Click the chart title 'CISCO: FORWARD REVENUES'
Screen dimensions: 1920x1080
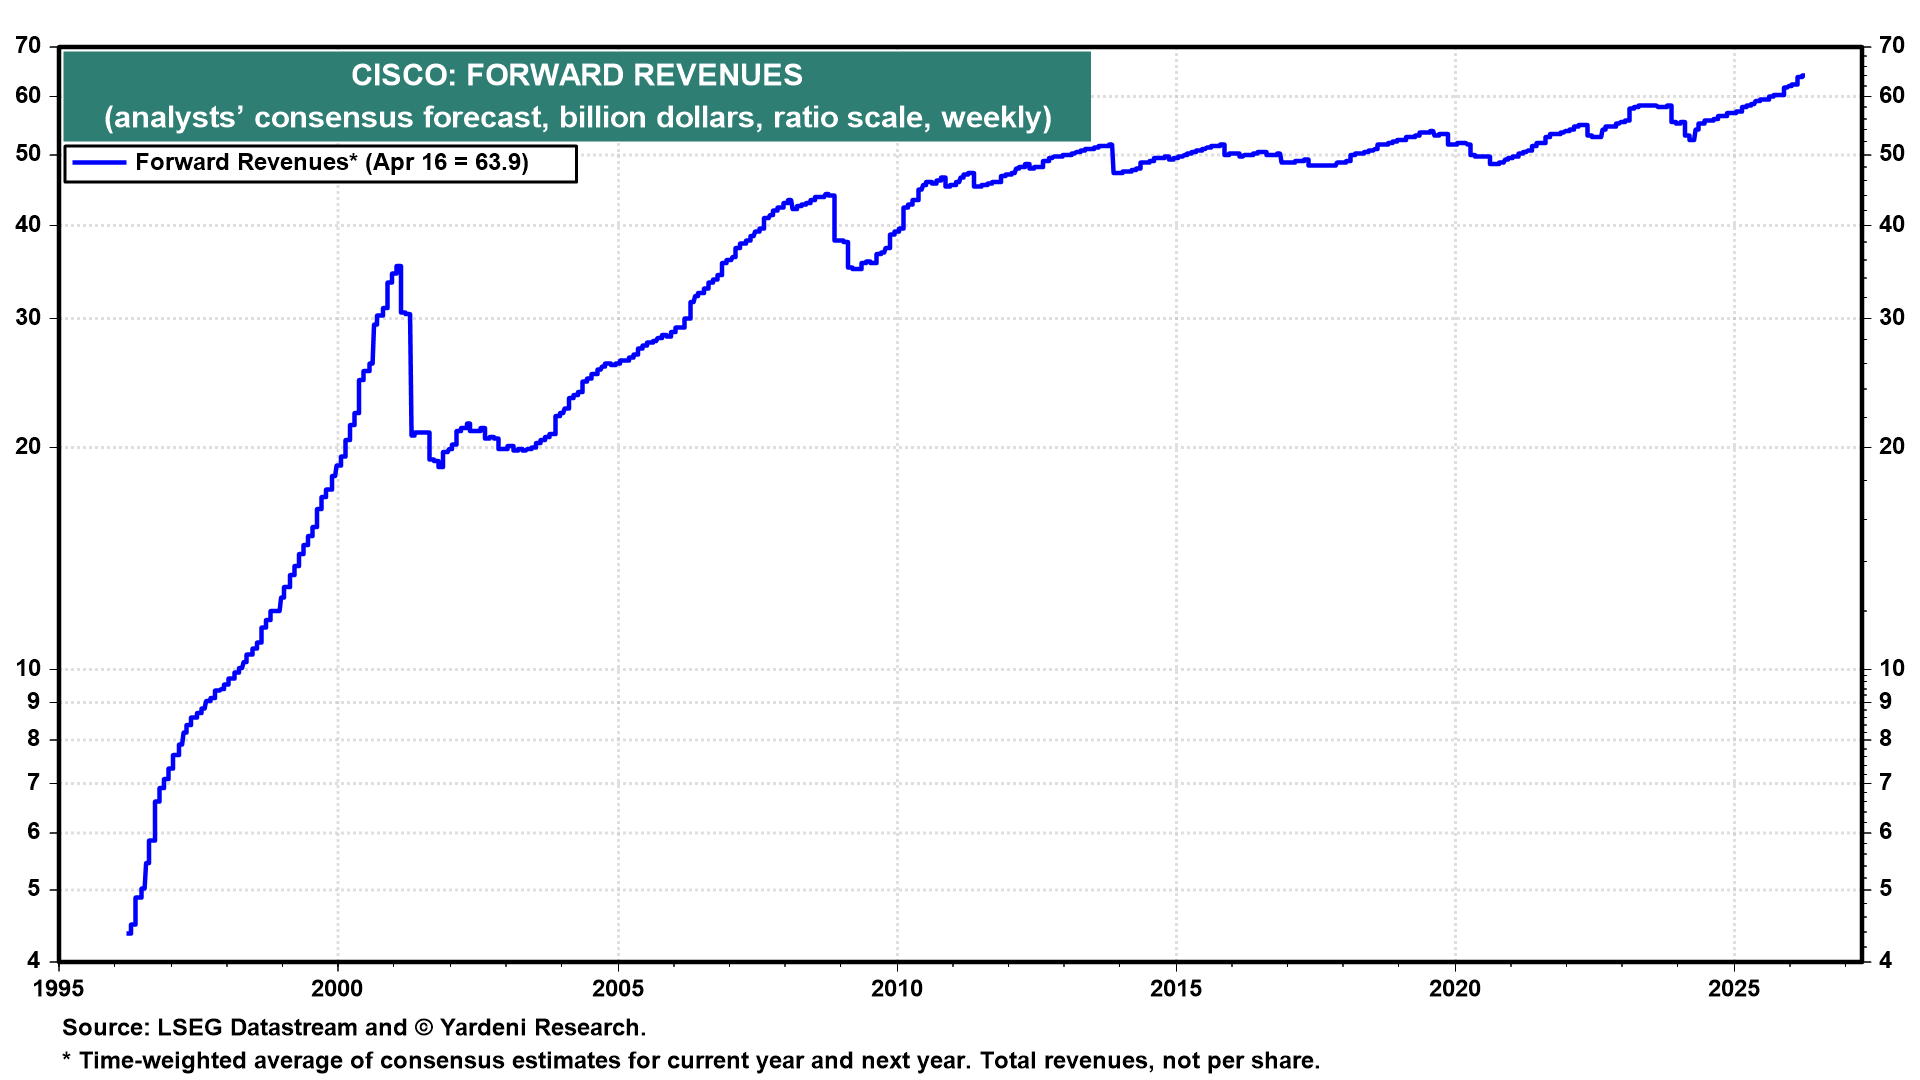click(577, 75)
